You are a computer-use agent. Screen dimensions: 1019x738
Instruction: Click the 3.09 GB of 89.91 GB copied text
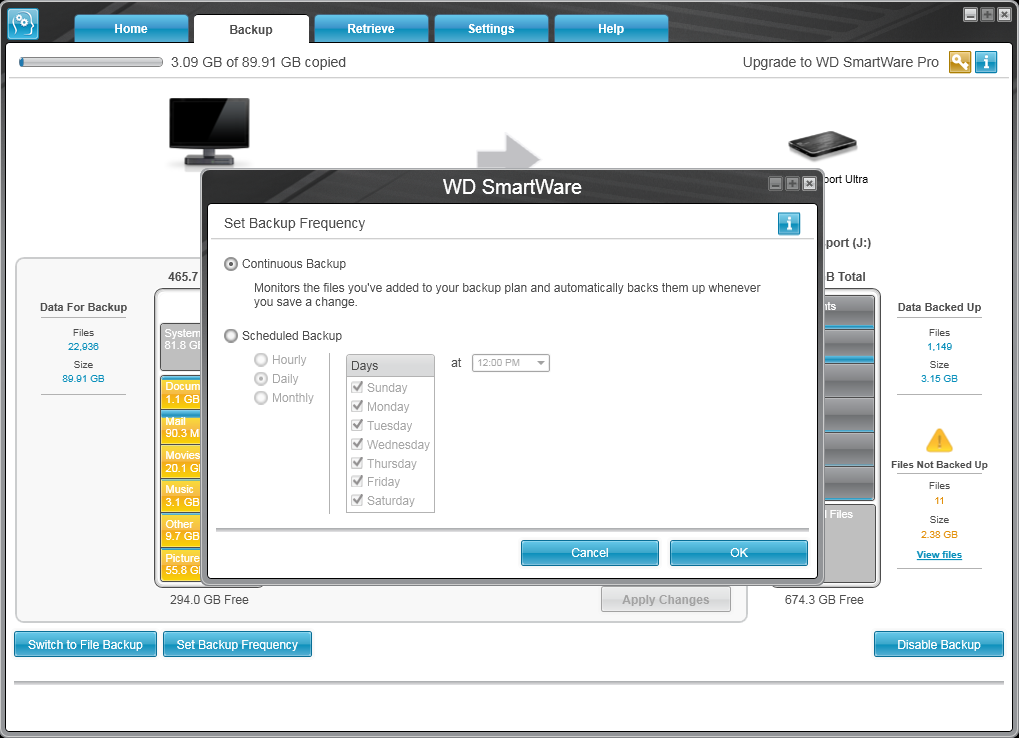[x=258, y=62]
